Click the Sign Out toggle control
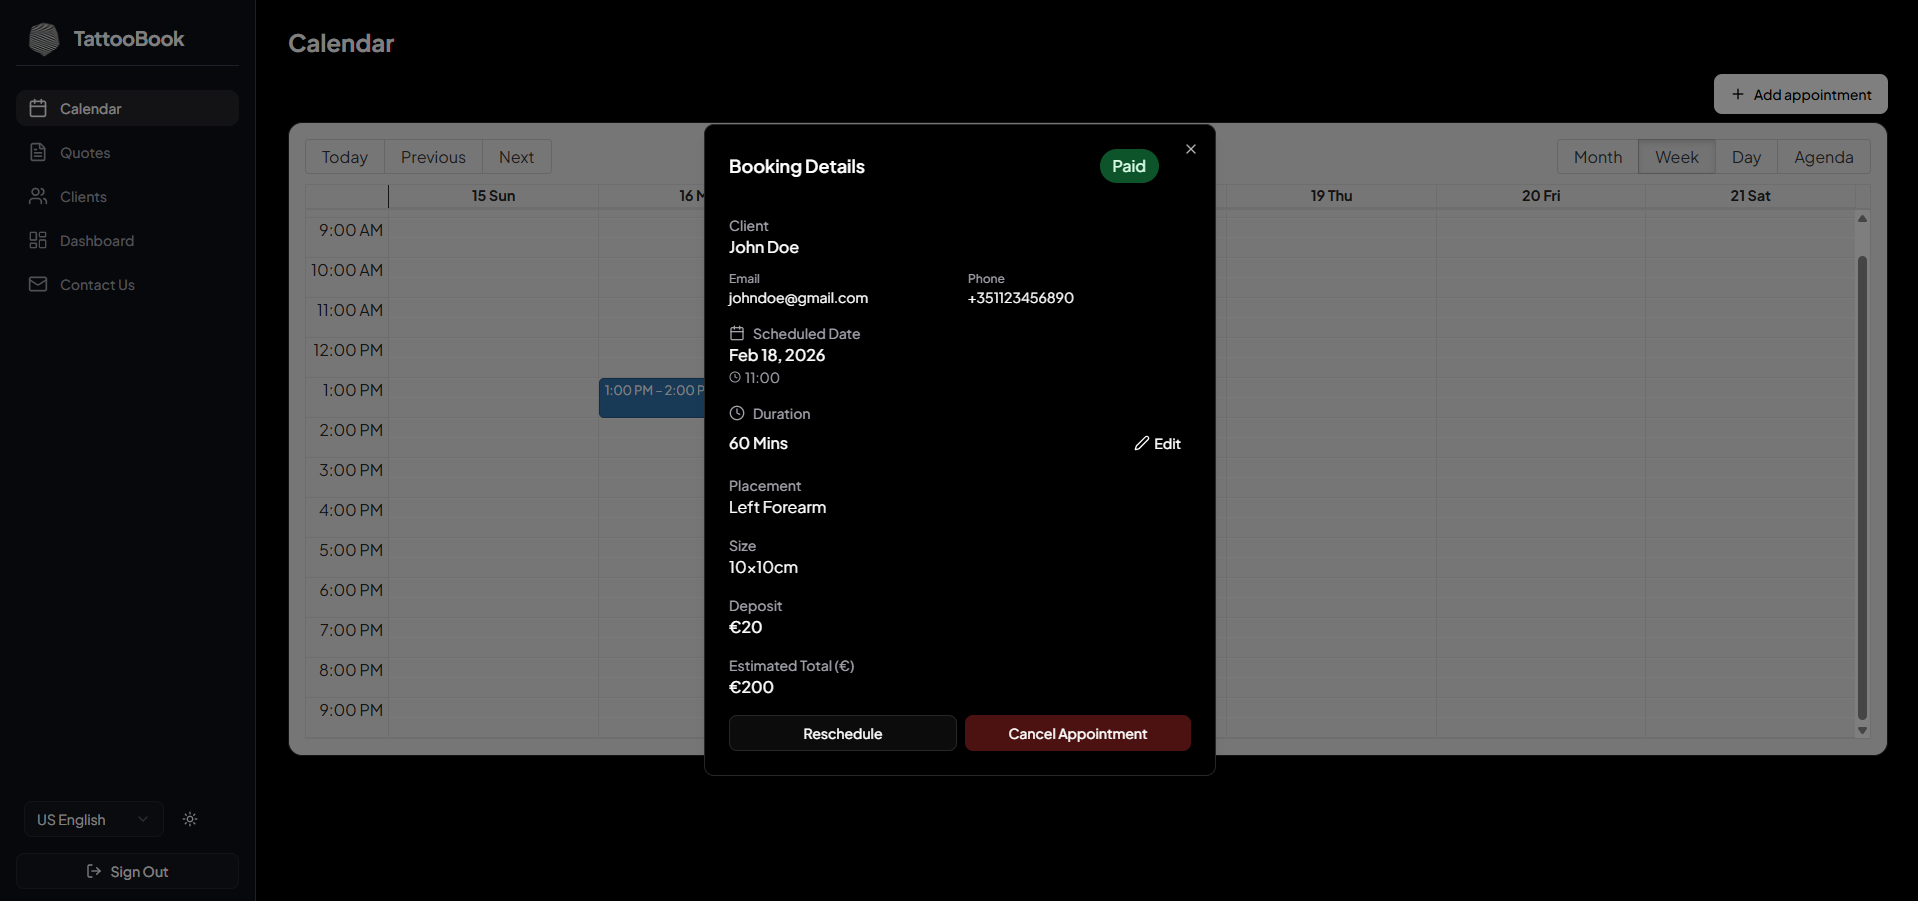Screen dimensions: 1918x901 click(x=127, y=871)
